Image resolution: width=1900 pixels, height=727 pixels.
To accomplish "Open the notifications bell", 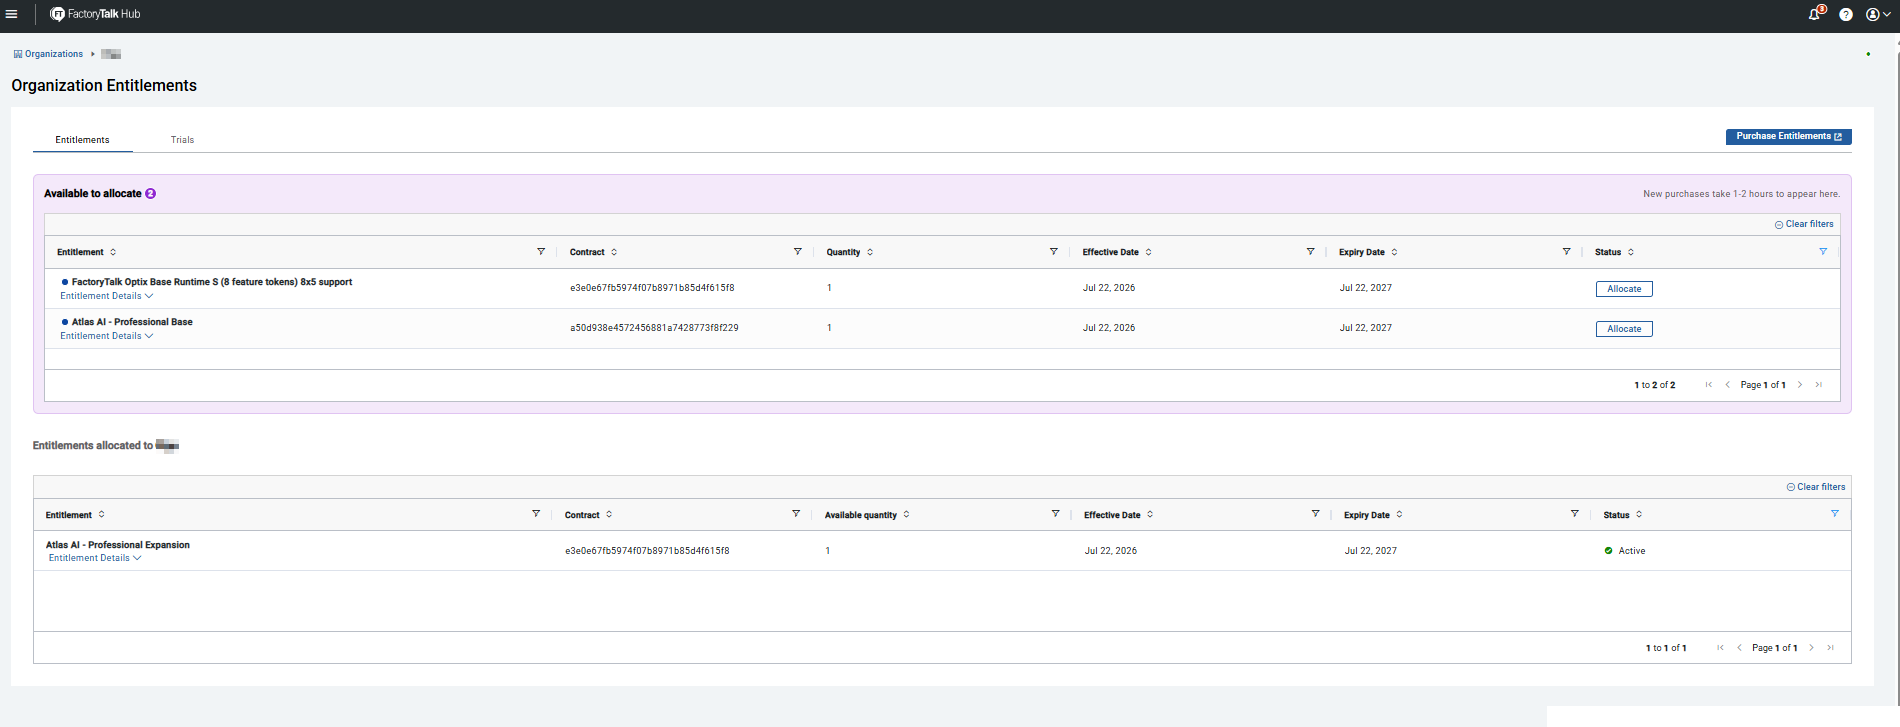I will (1815, 14).
